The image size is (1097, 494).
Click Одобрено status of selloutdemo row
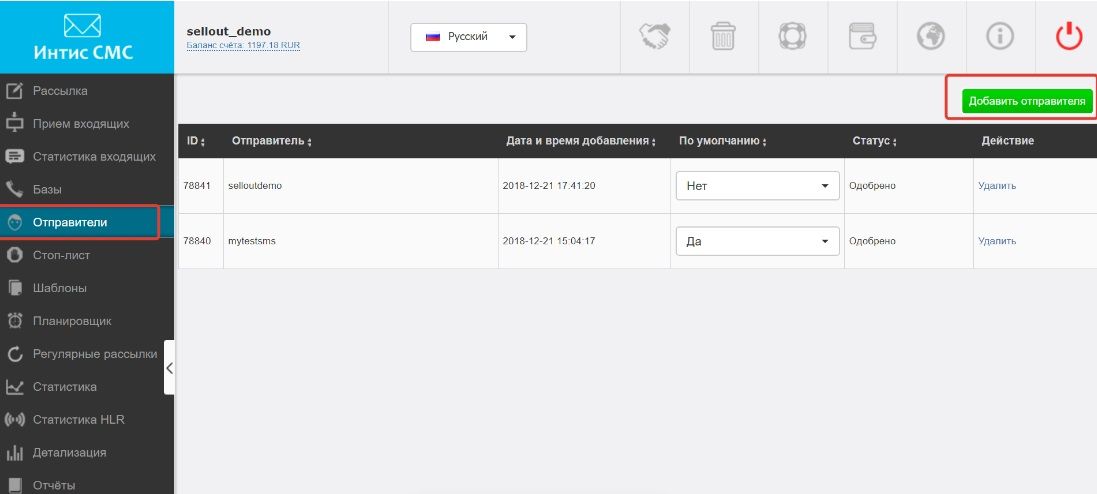click(872, 186)
